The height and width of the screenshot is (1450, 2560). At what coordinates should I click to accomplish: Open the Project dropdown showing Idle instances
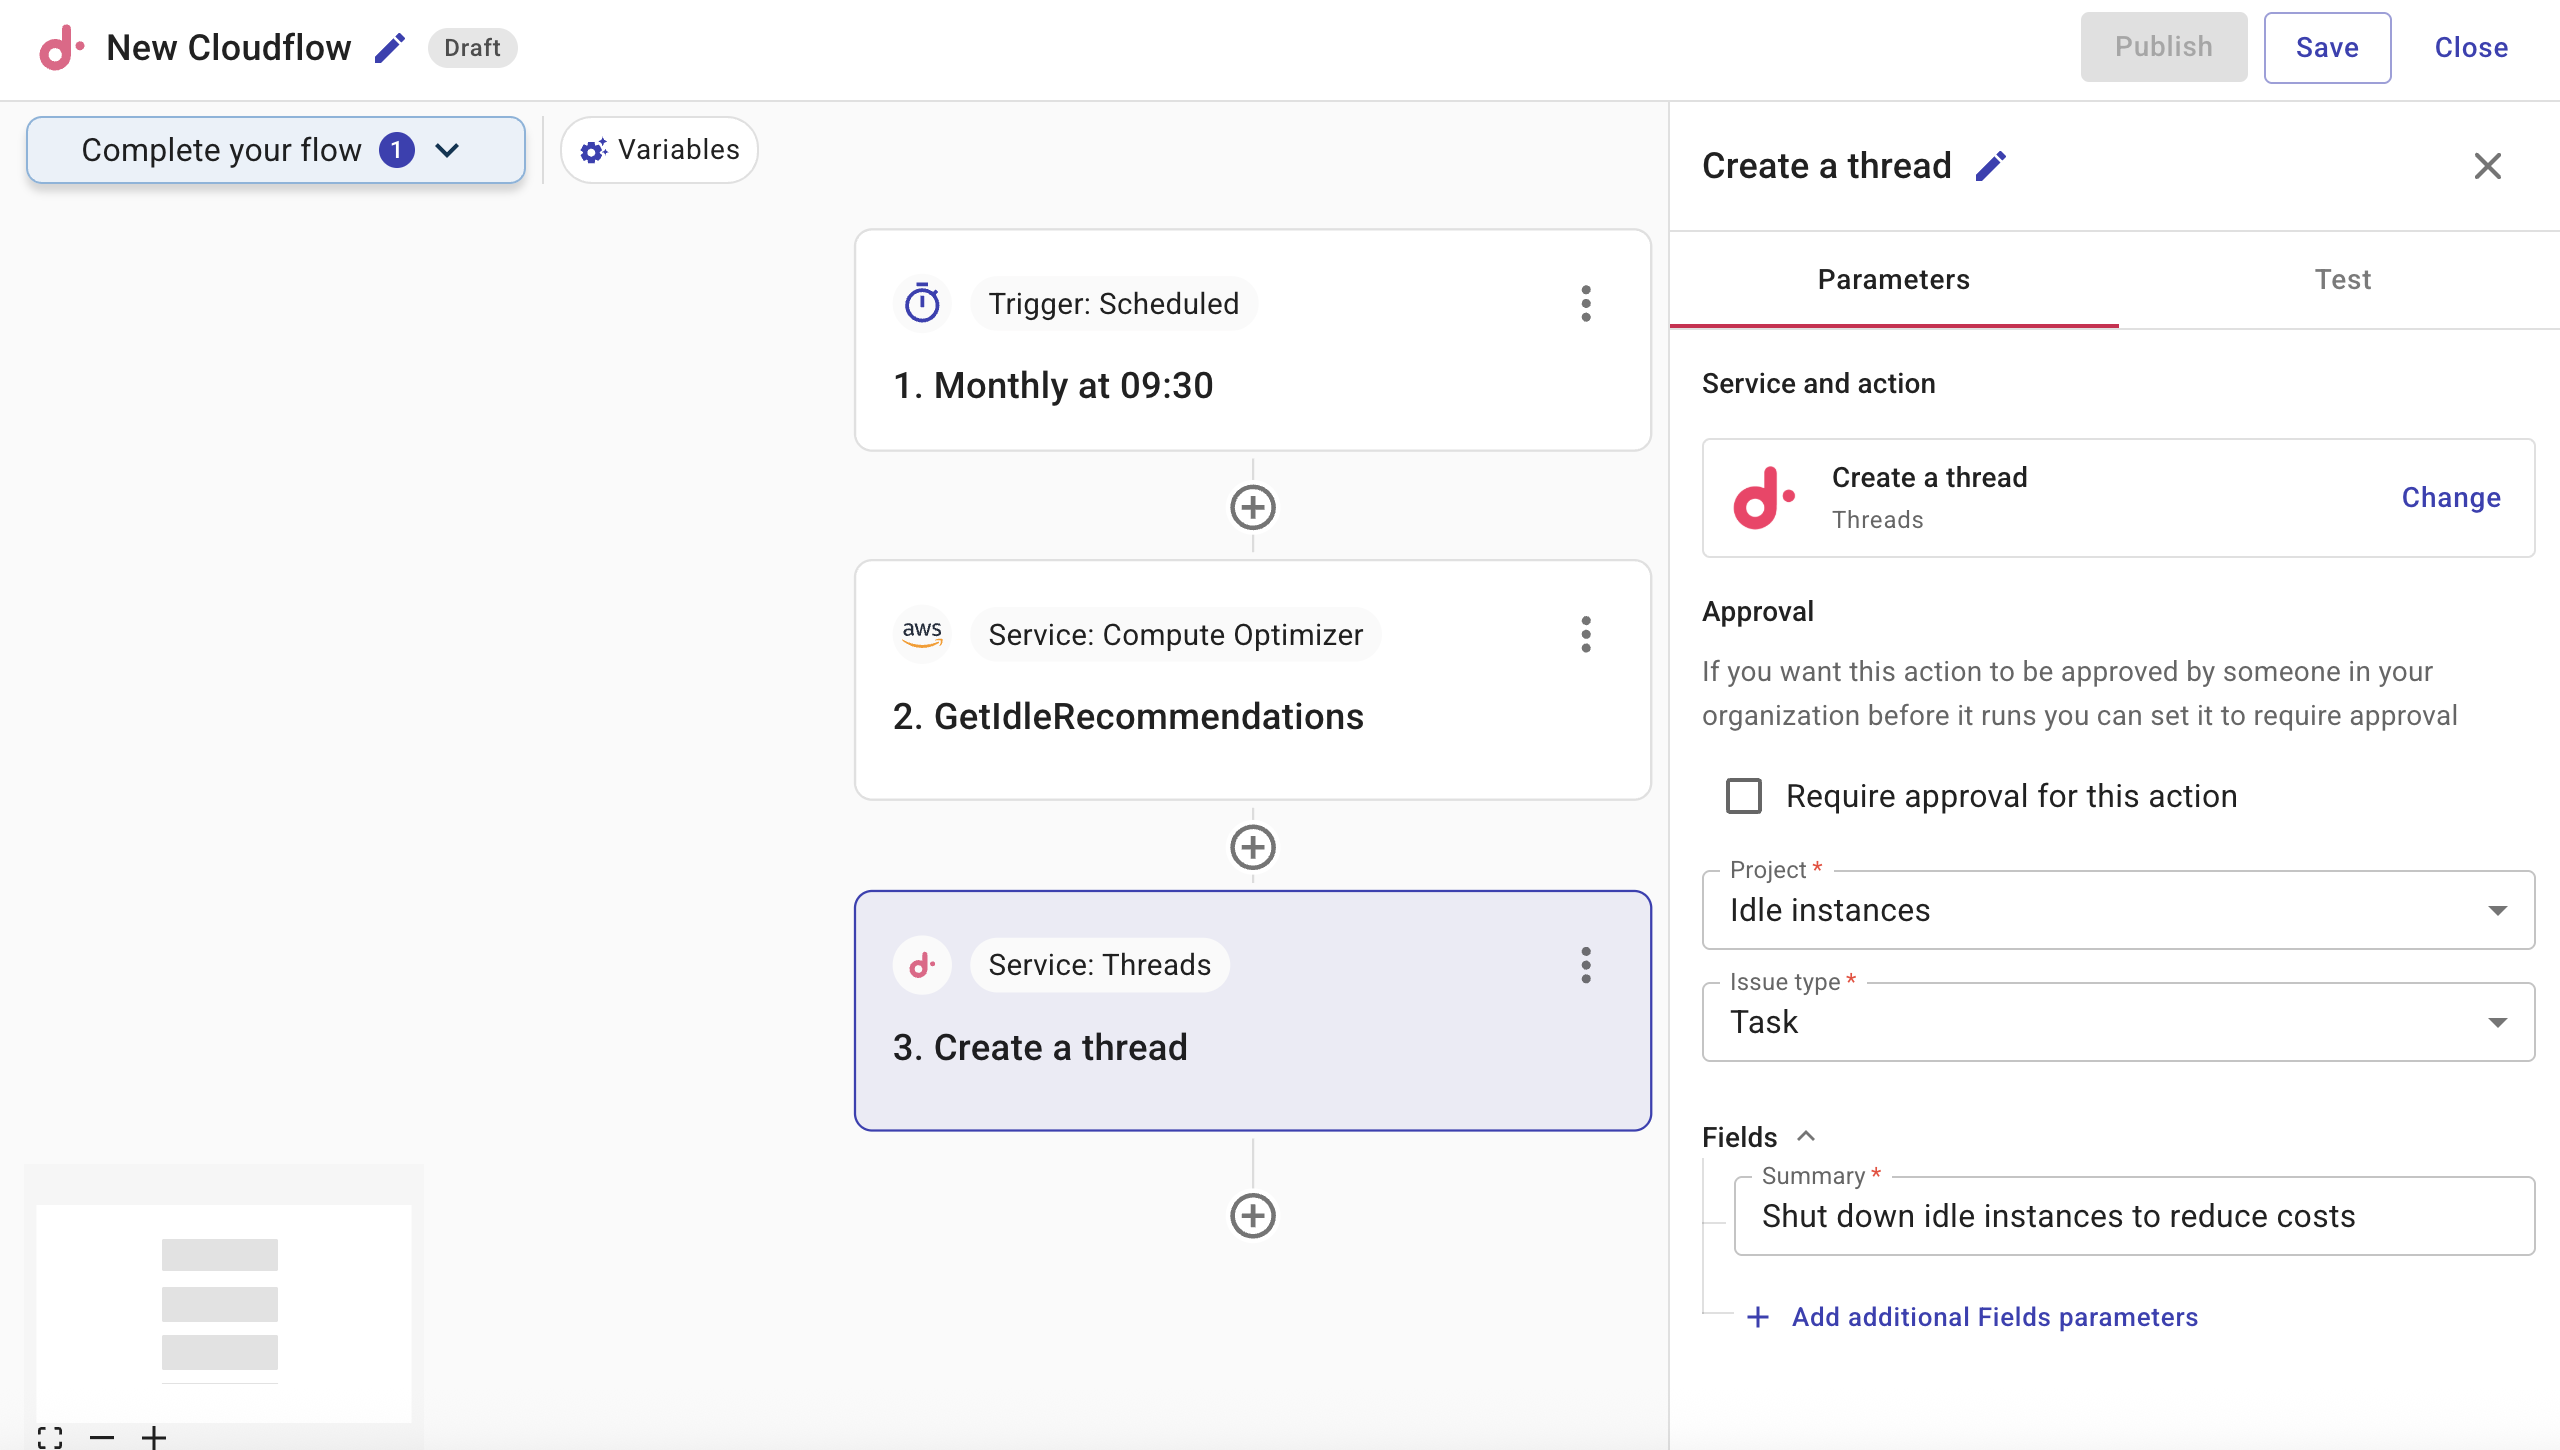coord(2117,910)
